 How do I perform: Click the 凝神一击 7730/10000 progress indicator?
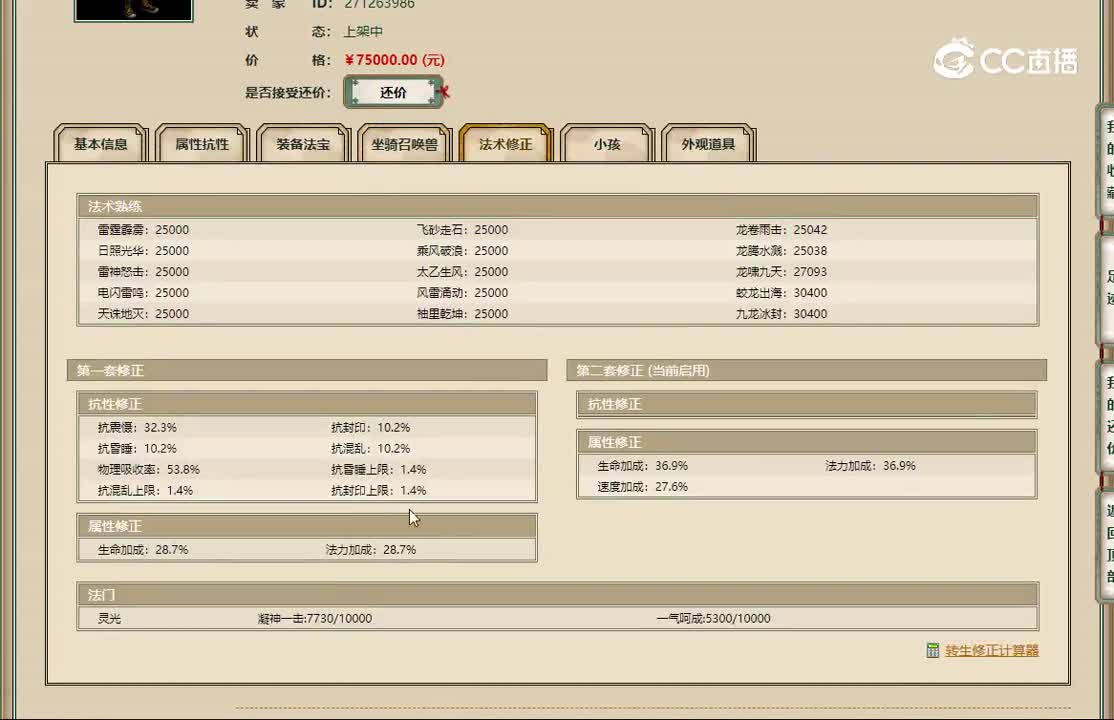pos(314,618)
